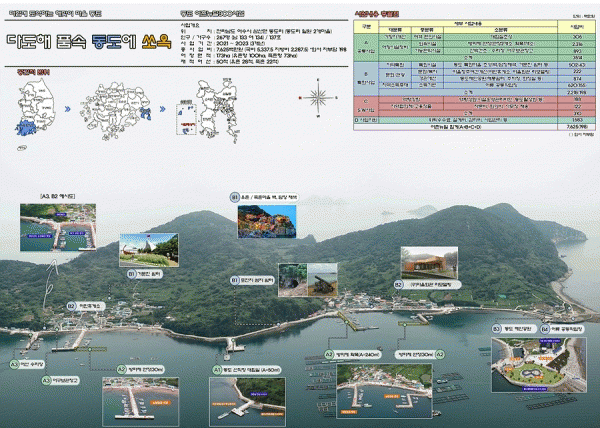
Task: Click the green A1 marker circle
Action: [214, 369]
